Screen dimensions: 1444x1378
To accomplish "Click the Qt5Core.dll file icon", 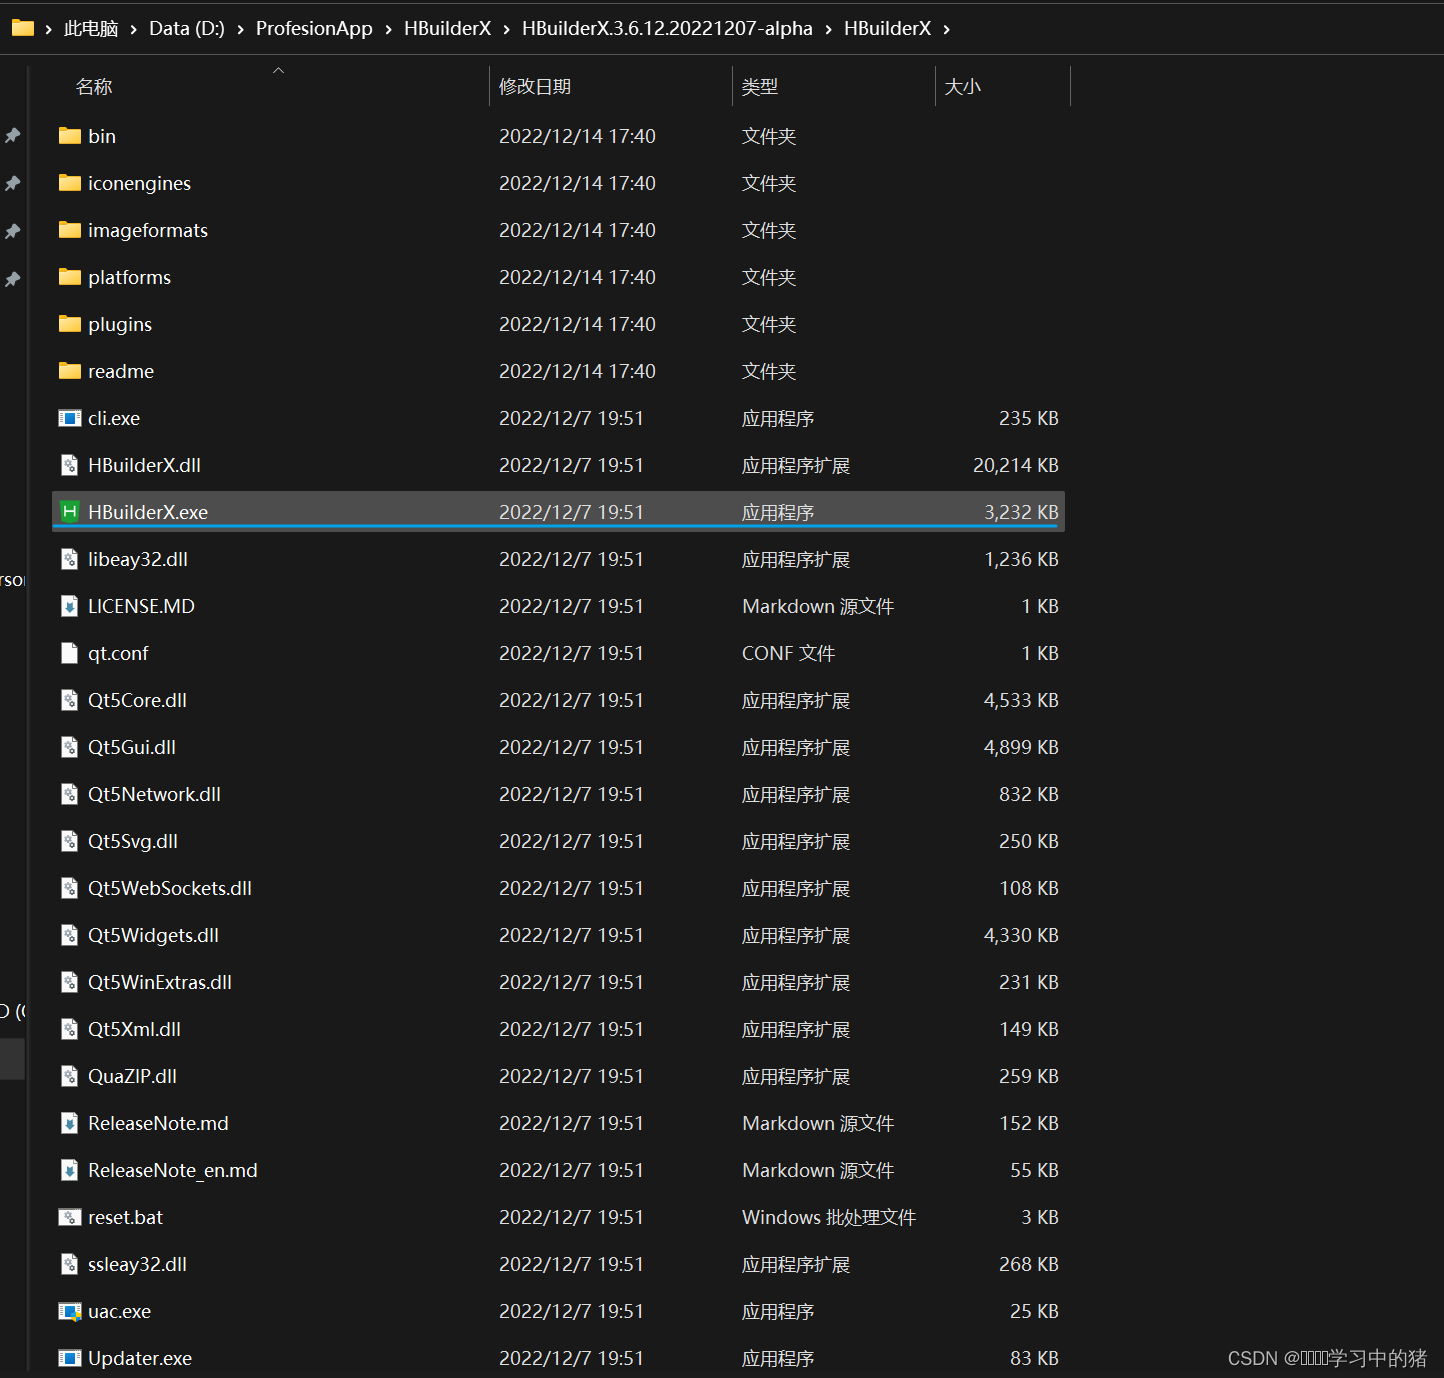I will click(70, 700).
